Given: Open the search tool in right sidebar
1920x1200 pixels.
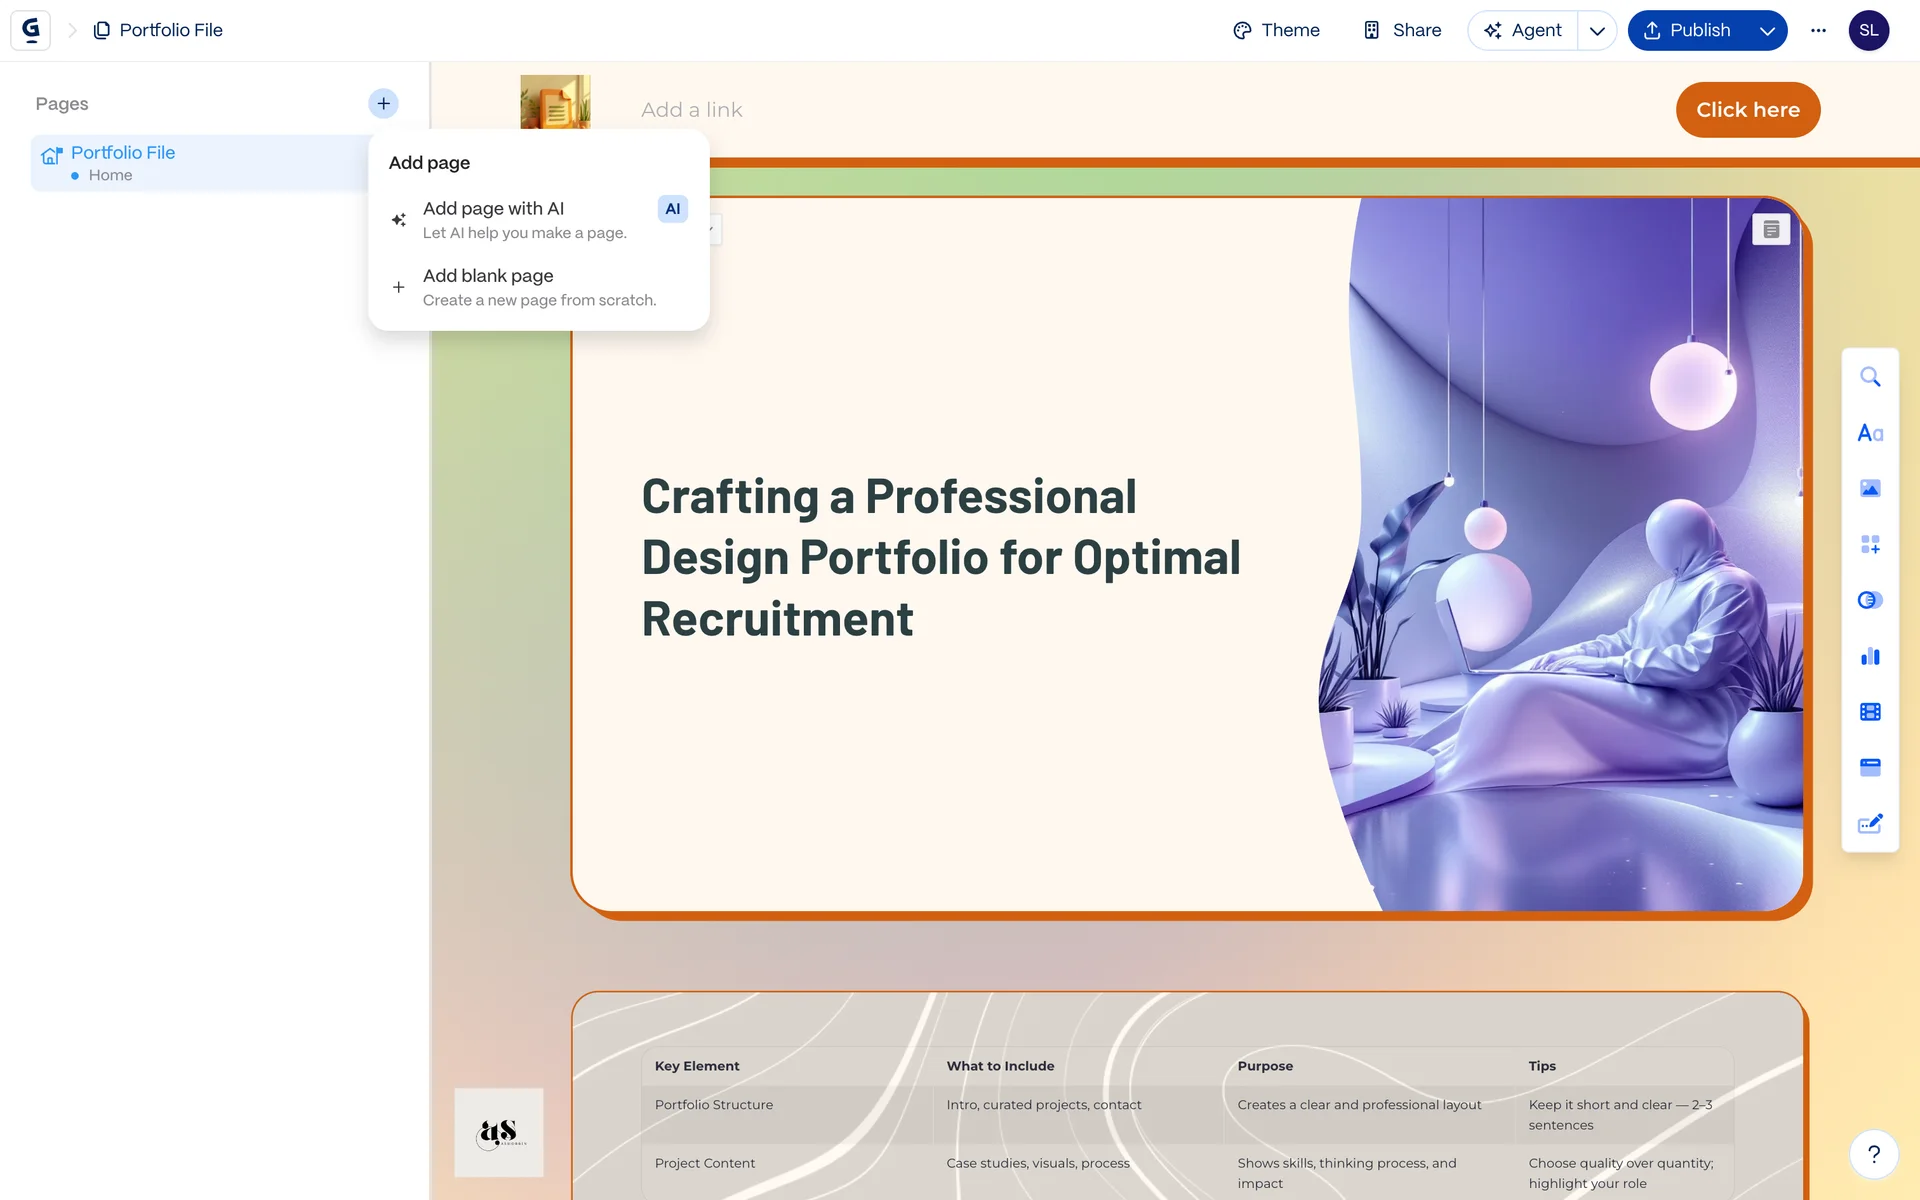Looking at the screenshot, I should click(1870, 377).
